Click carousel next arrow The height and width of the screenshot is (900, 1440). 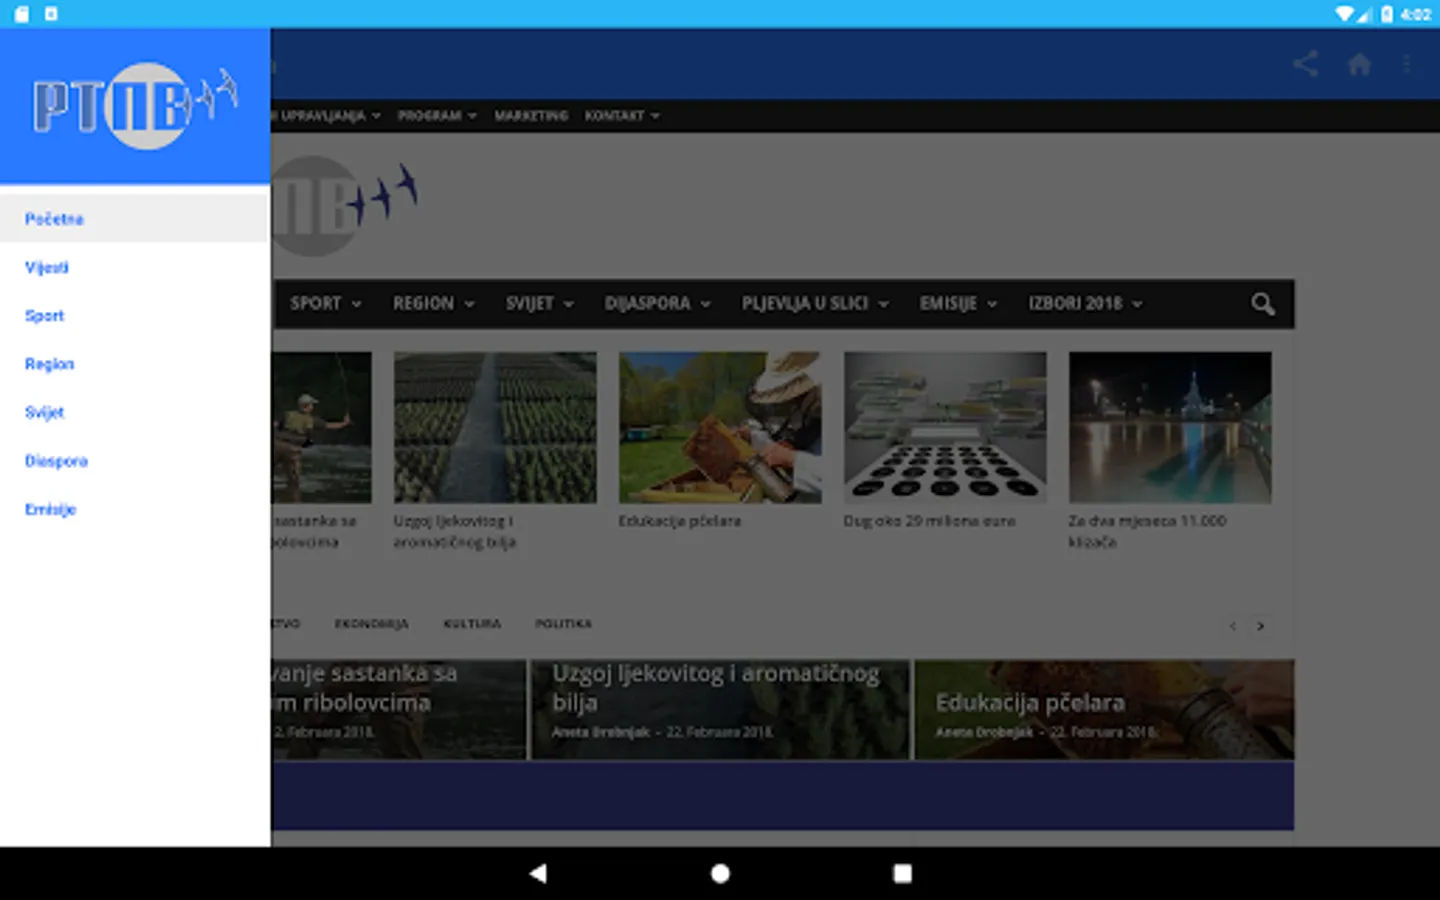(x=1260, y=626)
